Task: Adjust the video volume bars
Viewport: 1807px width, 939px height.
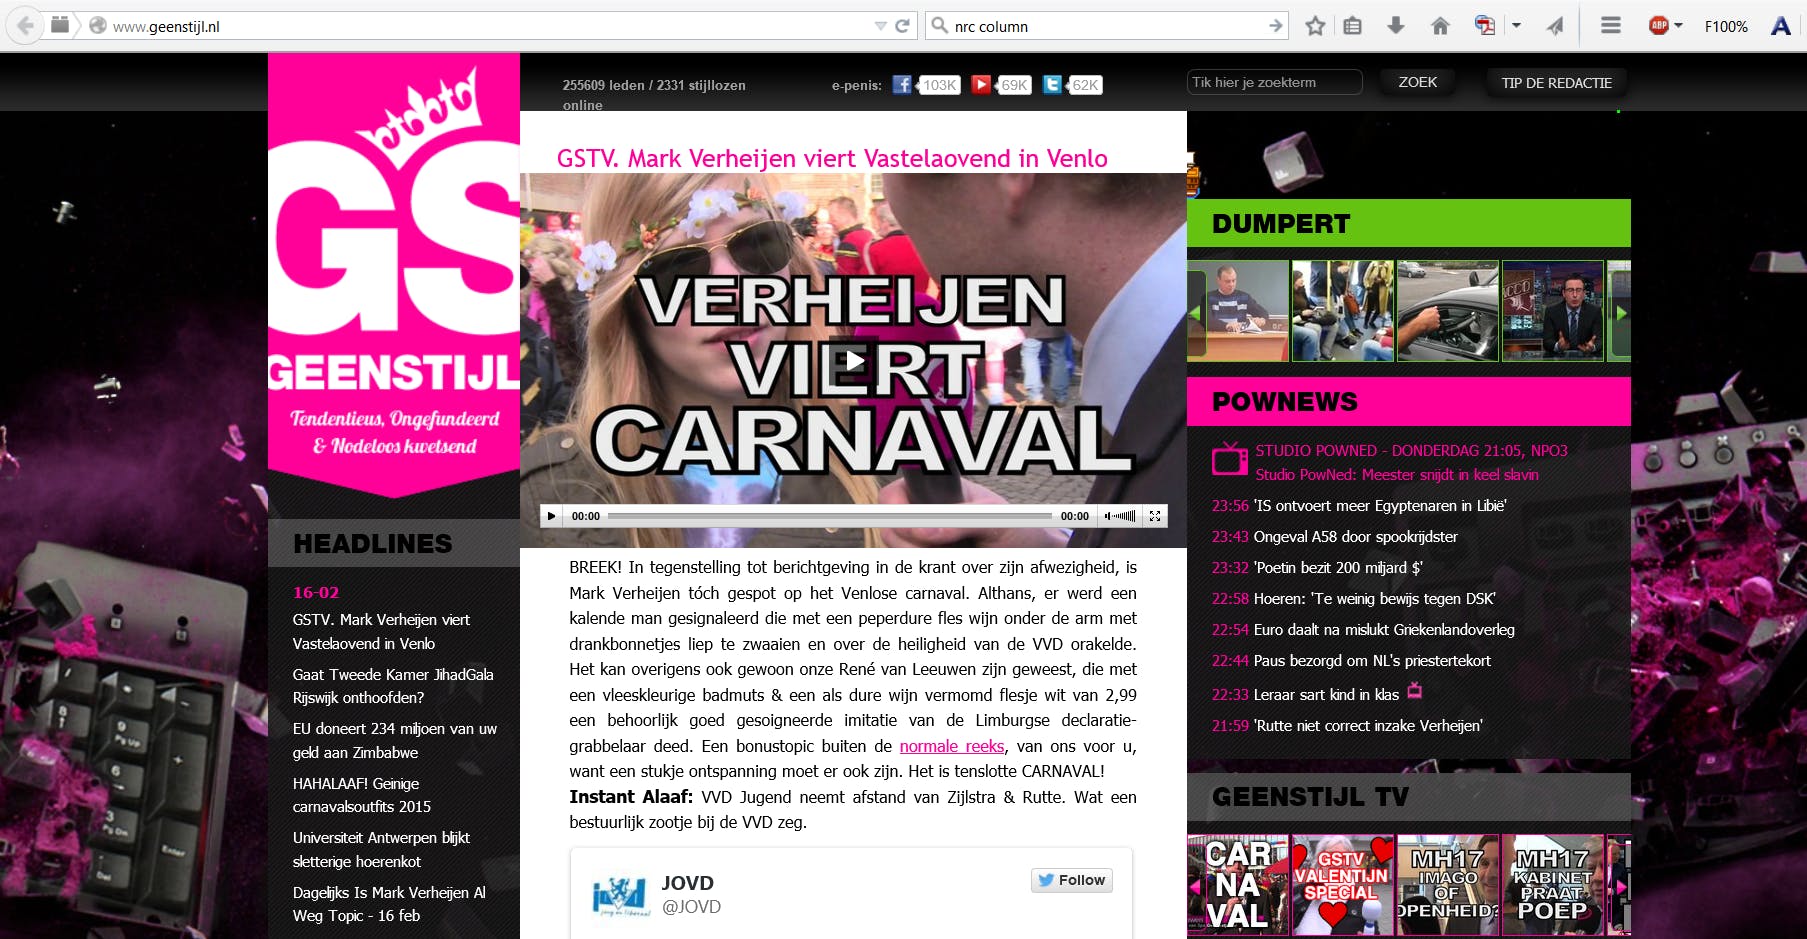Action: tap(1121, 516)
